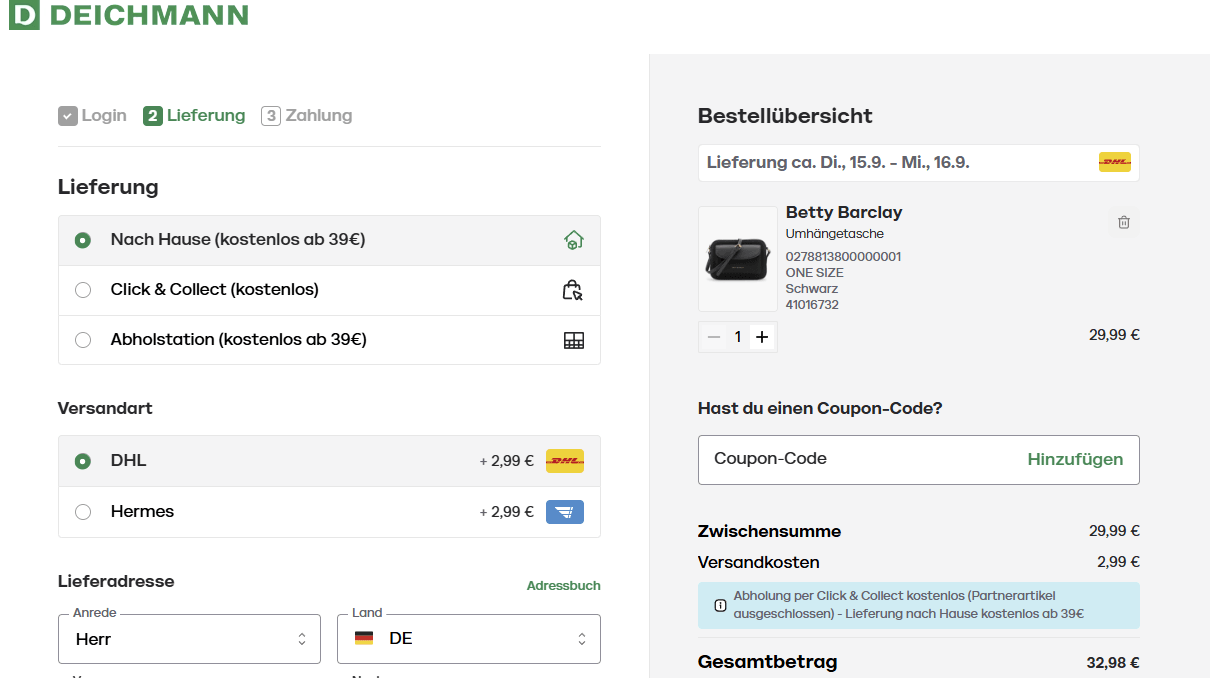Click the Gesamtbetrag 32,98 € amount
This screenshot has height=678, width=1210.
click(x=1113, y=663)
